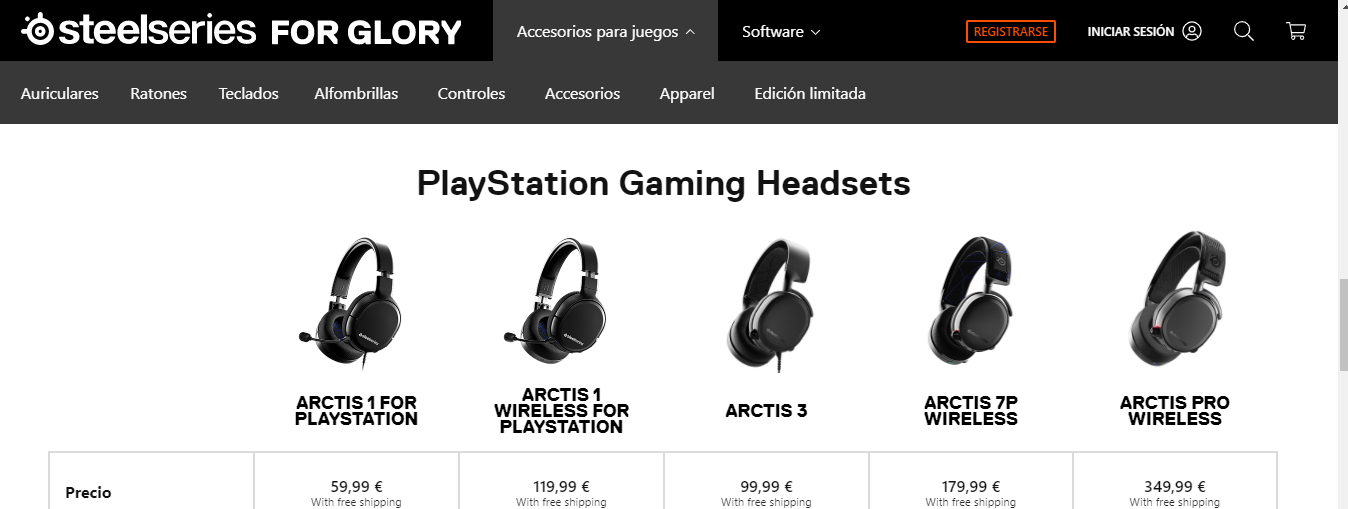
Task: Open the Auriculares category
Action: 60,93
